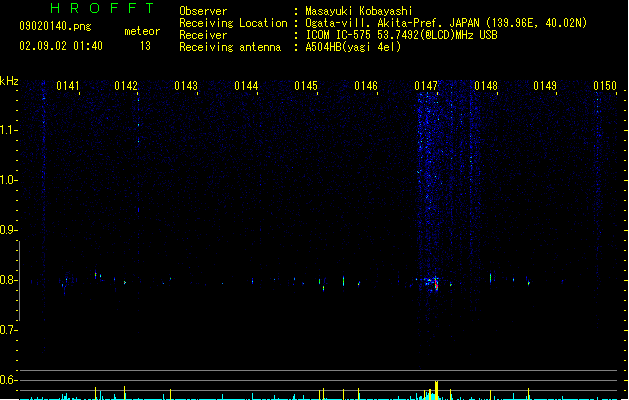
Task: Click the ICOM IC-575 53.7492 MHz USB text
Action: [x=402, y=35]
